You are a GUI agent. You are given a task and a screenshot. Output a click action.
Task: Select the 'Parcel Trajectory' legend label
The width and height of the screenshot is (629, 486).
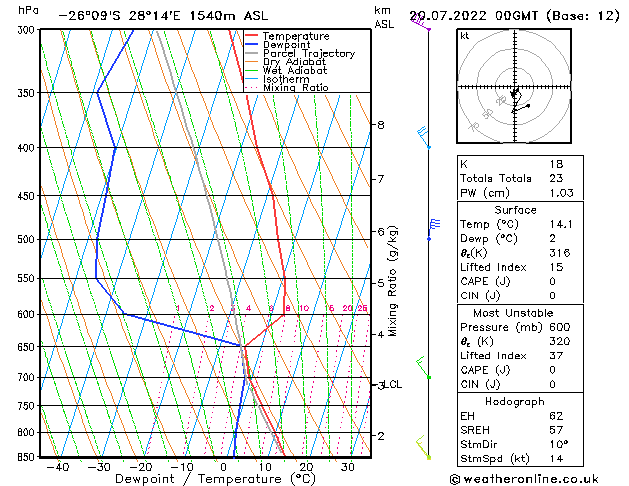[x=309, y=53]
